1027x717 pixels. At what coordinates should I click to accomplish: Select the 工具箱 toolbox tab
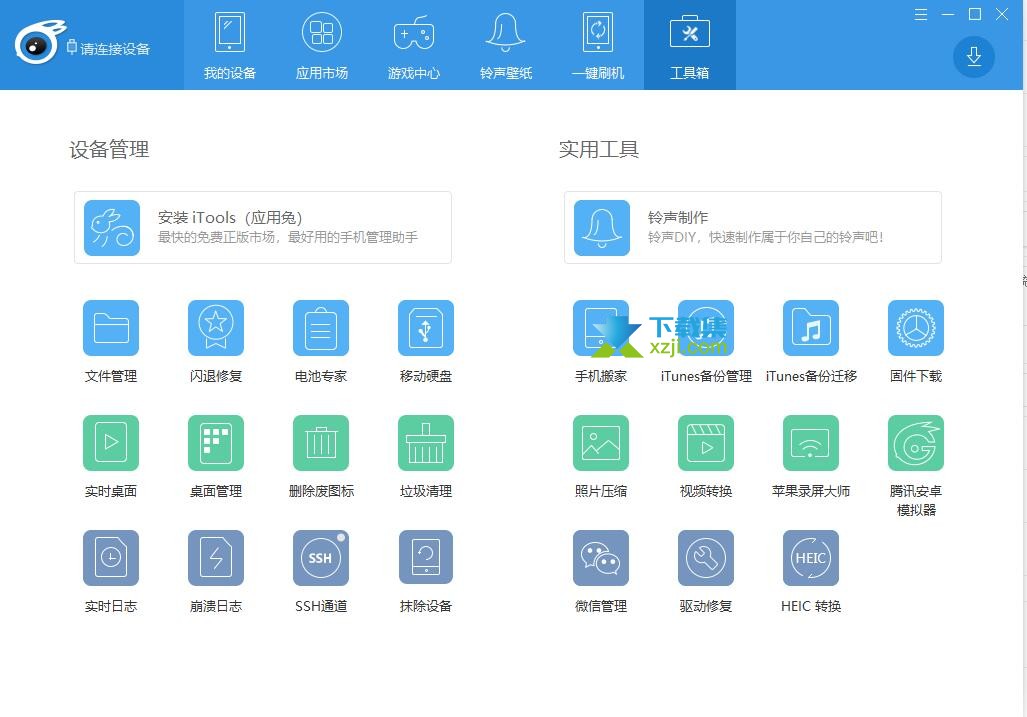[x=690, y=45]
